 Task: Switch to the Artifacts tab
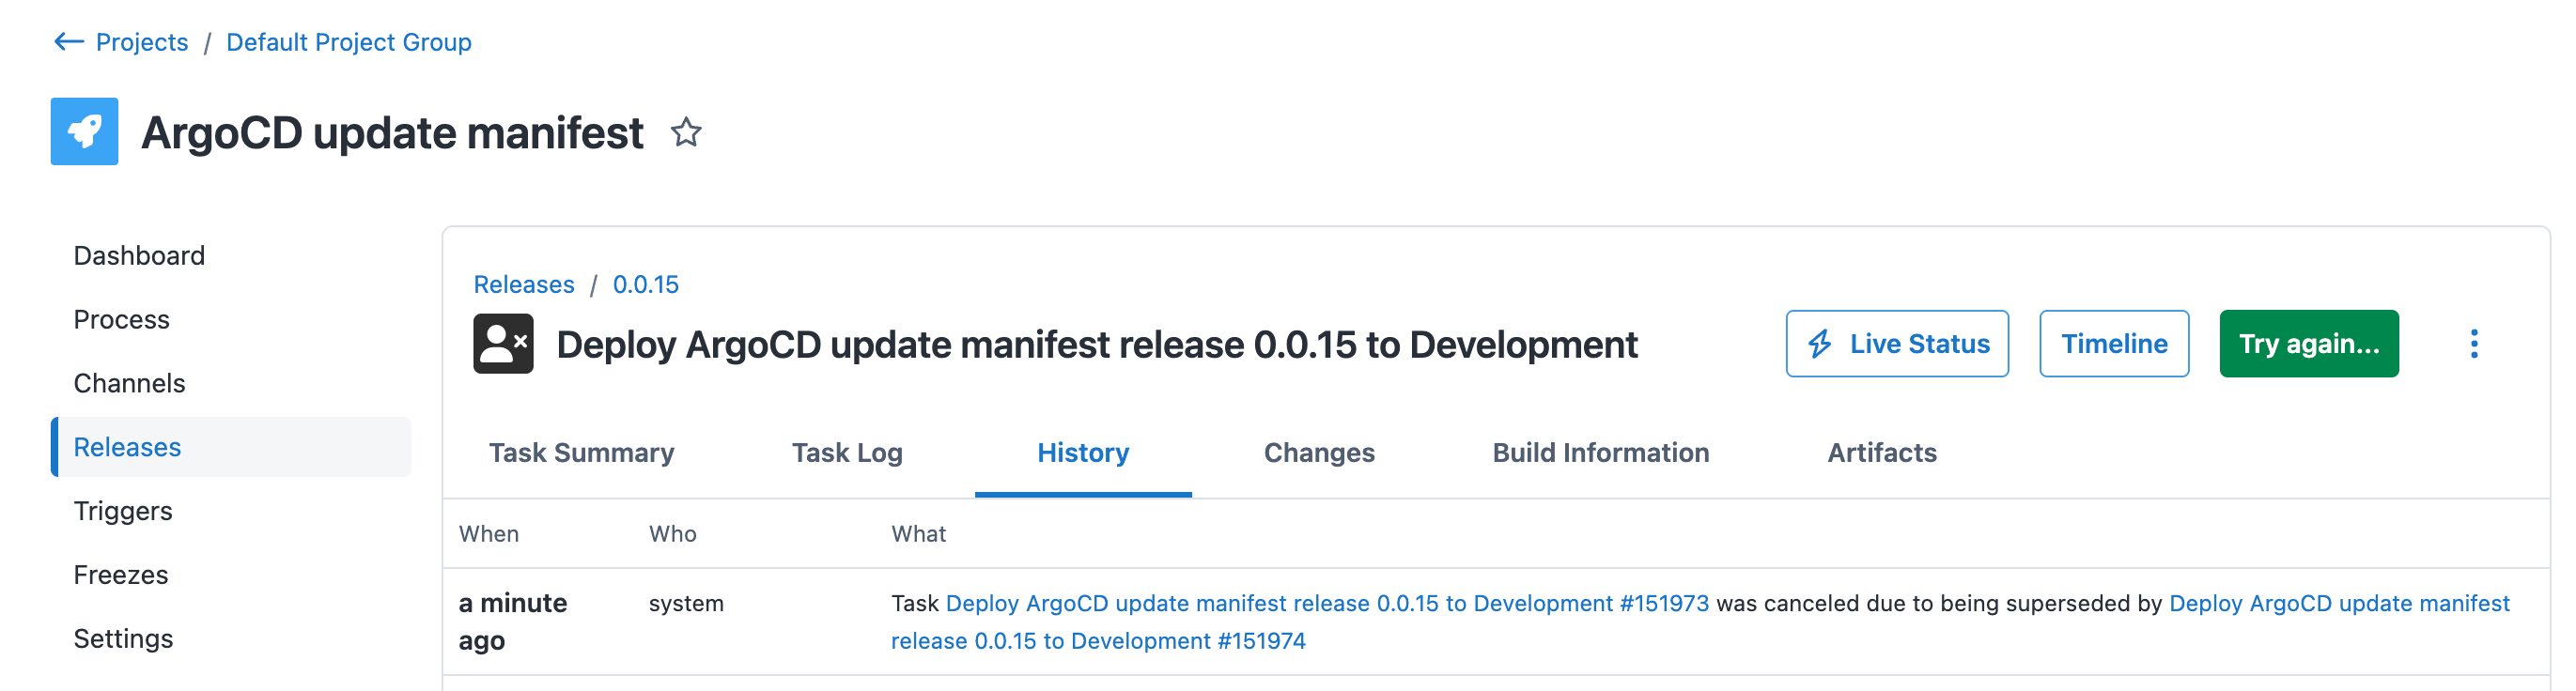pyautogui.click(x=1882, y=453)
